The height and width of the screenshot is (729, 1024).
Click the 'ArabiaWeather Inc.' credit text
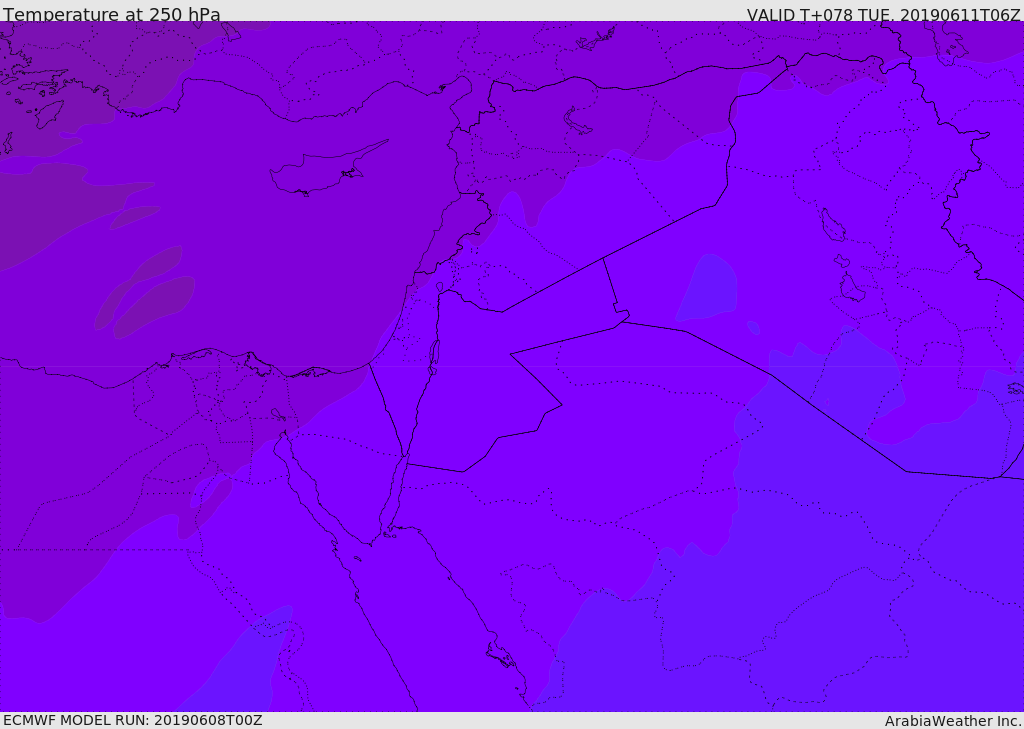pos(953,721)
